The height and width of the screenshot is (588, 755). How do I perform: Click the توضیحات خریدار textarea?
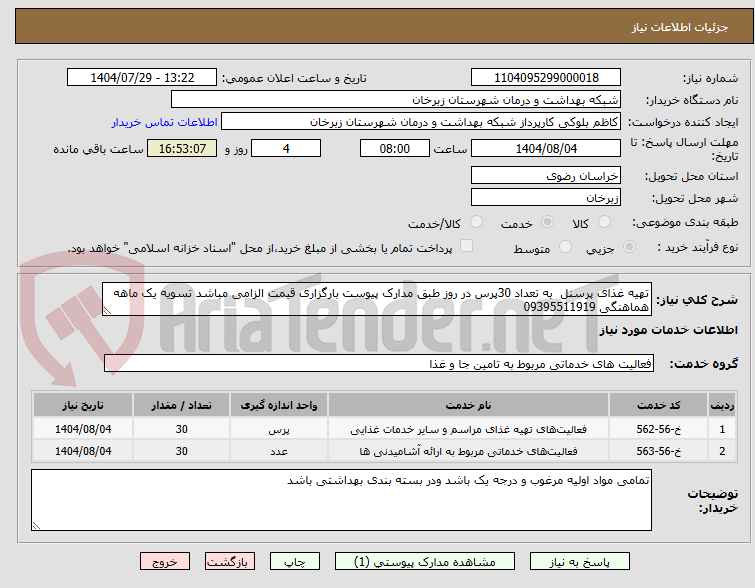tap(341, 500)
